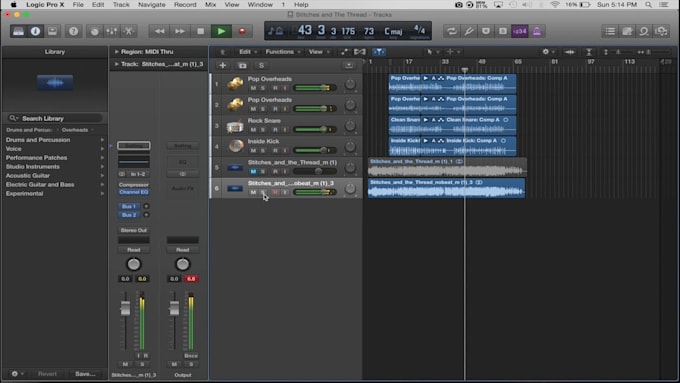Open the Editors scissors button
The height and width of the screenshot is (383, 680).
(x=129, y=31)
